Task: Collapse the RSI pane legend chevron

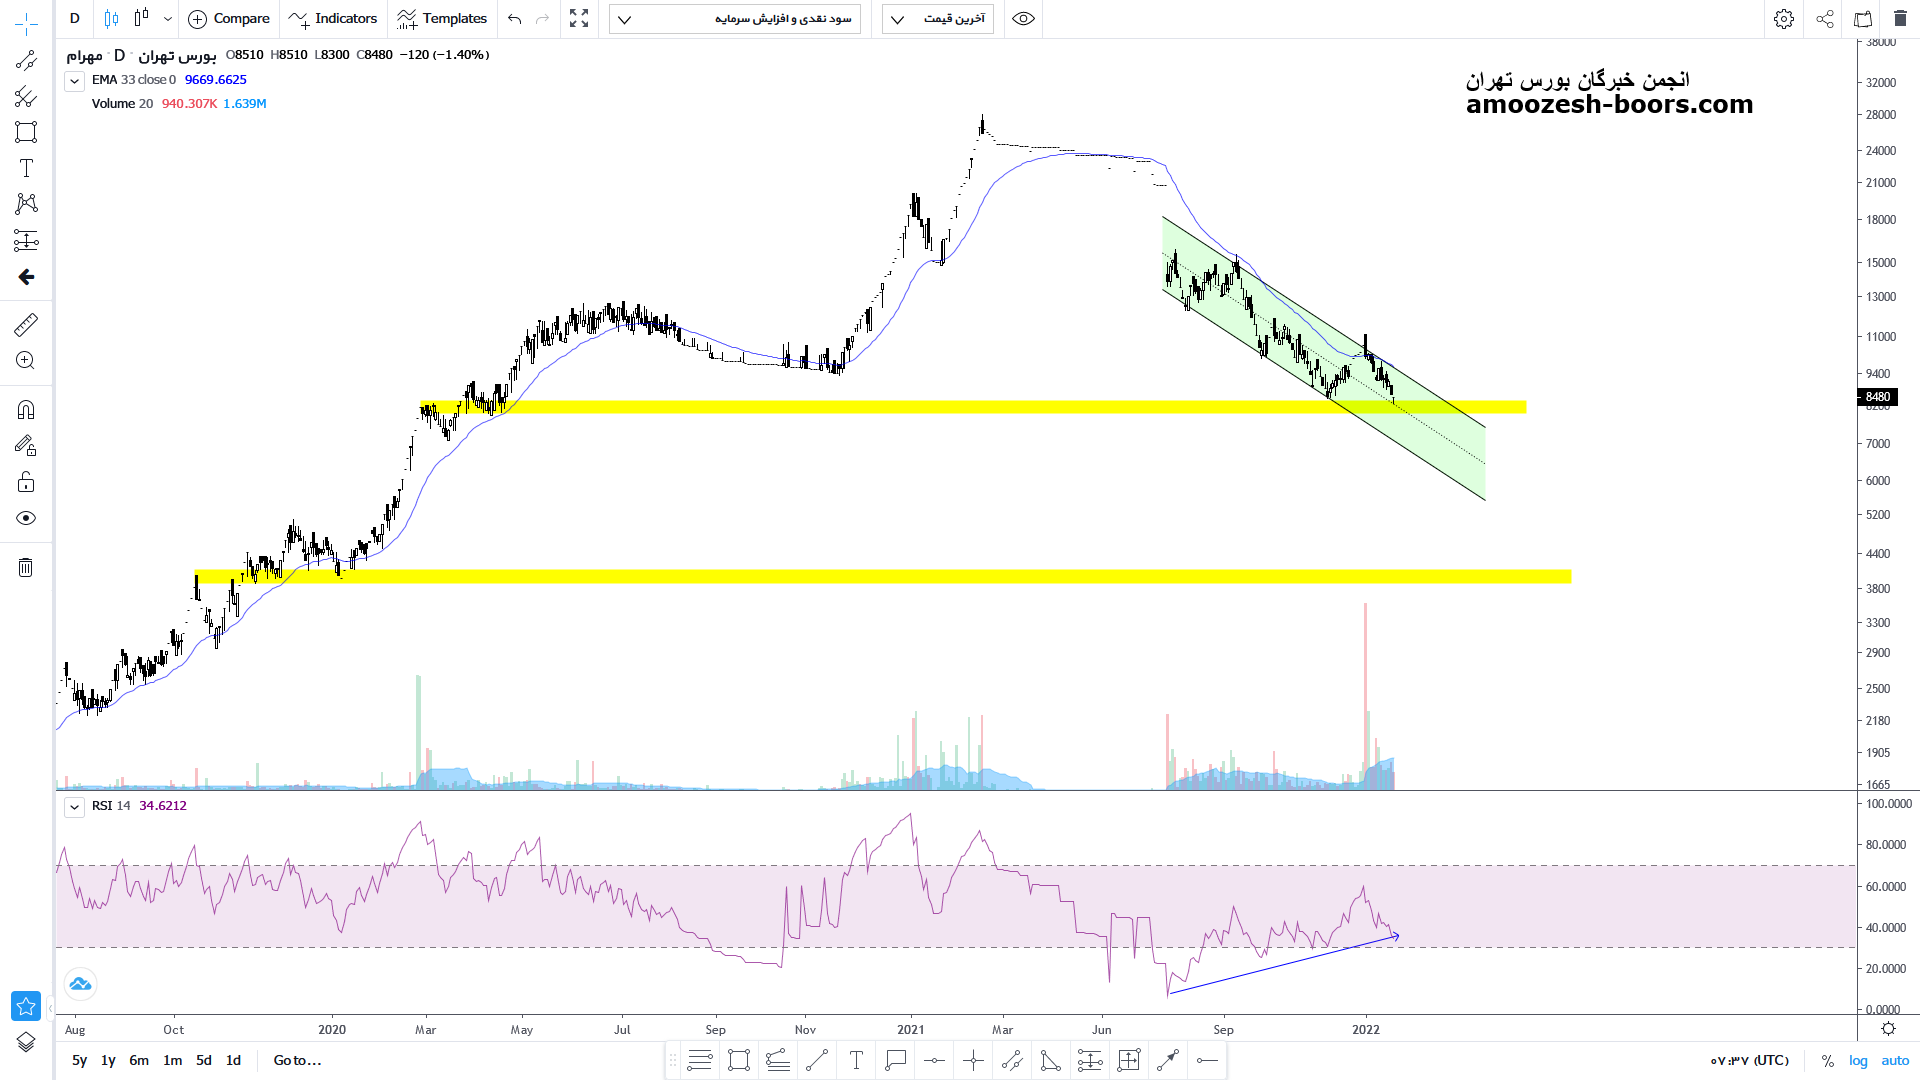Action: pos(74,807)
